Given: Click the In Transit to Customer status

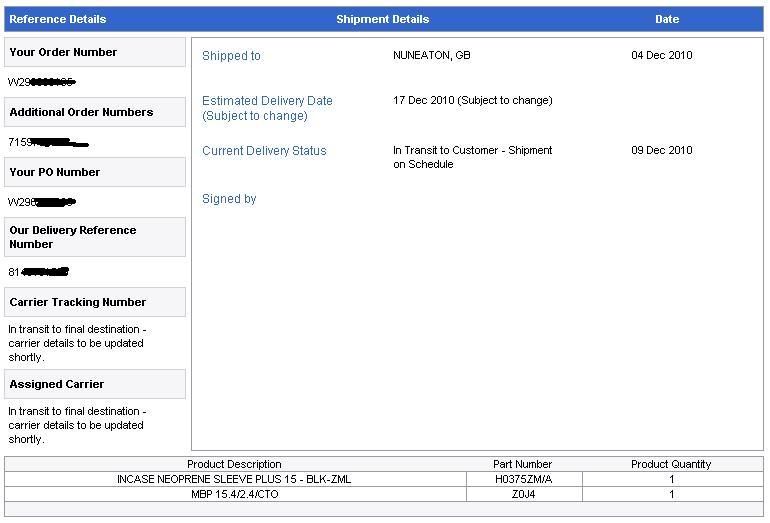Looking at the screenshot, I should click(x=472, y=157).
